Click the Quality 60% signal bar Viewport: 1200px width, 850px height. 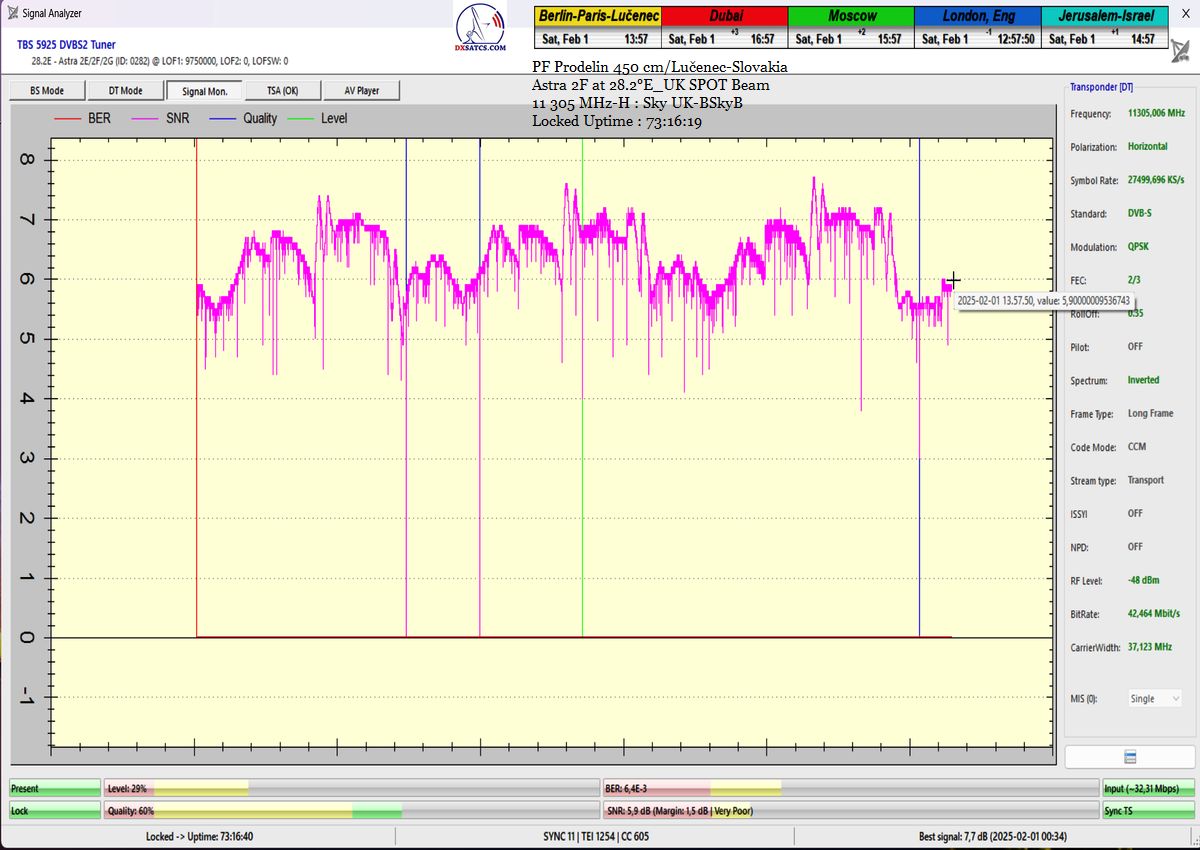point(350,811)
